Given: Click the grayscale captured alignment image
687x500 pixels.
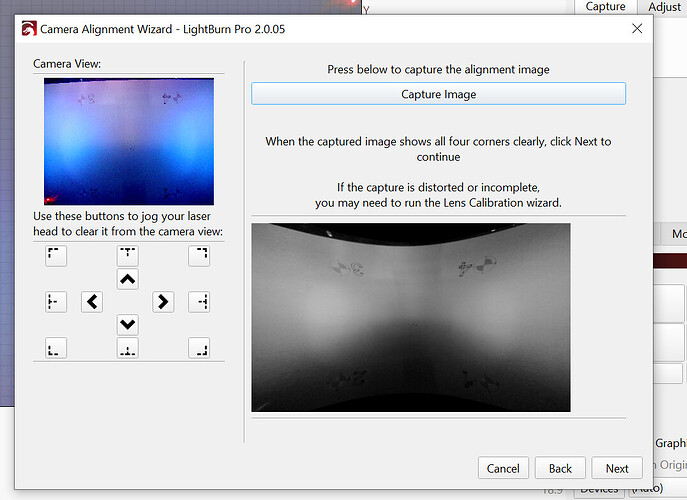Looking at the screenshot, I should coord(410,317).
